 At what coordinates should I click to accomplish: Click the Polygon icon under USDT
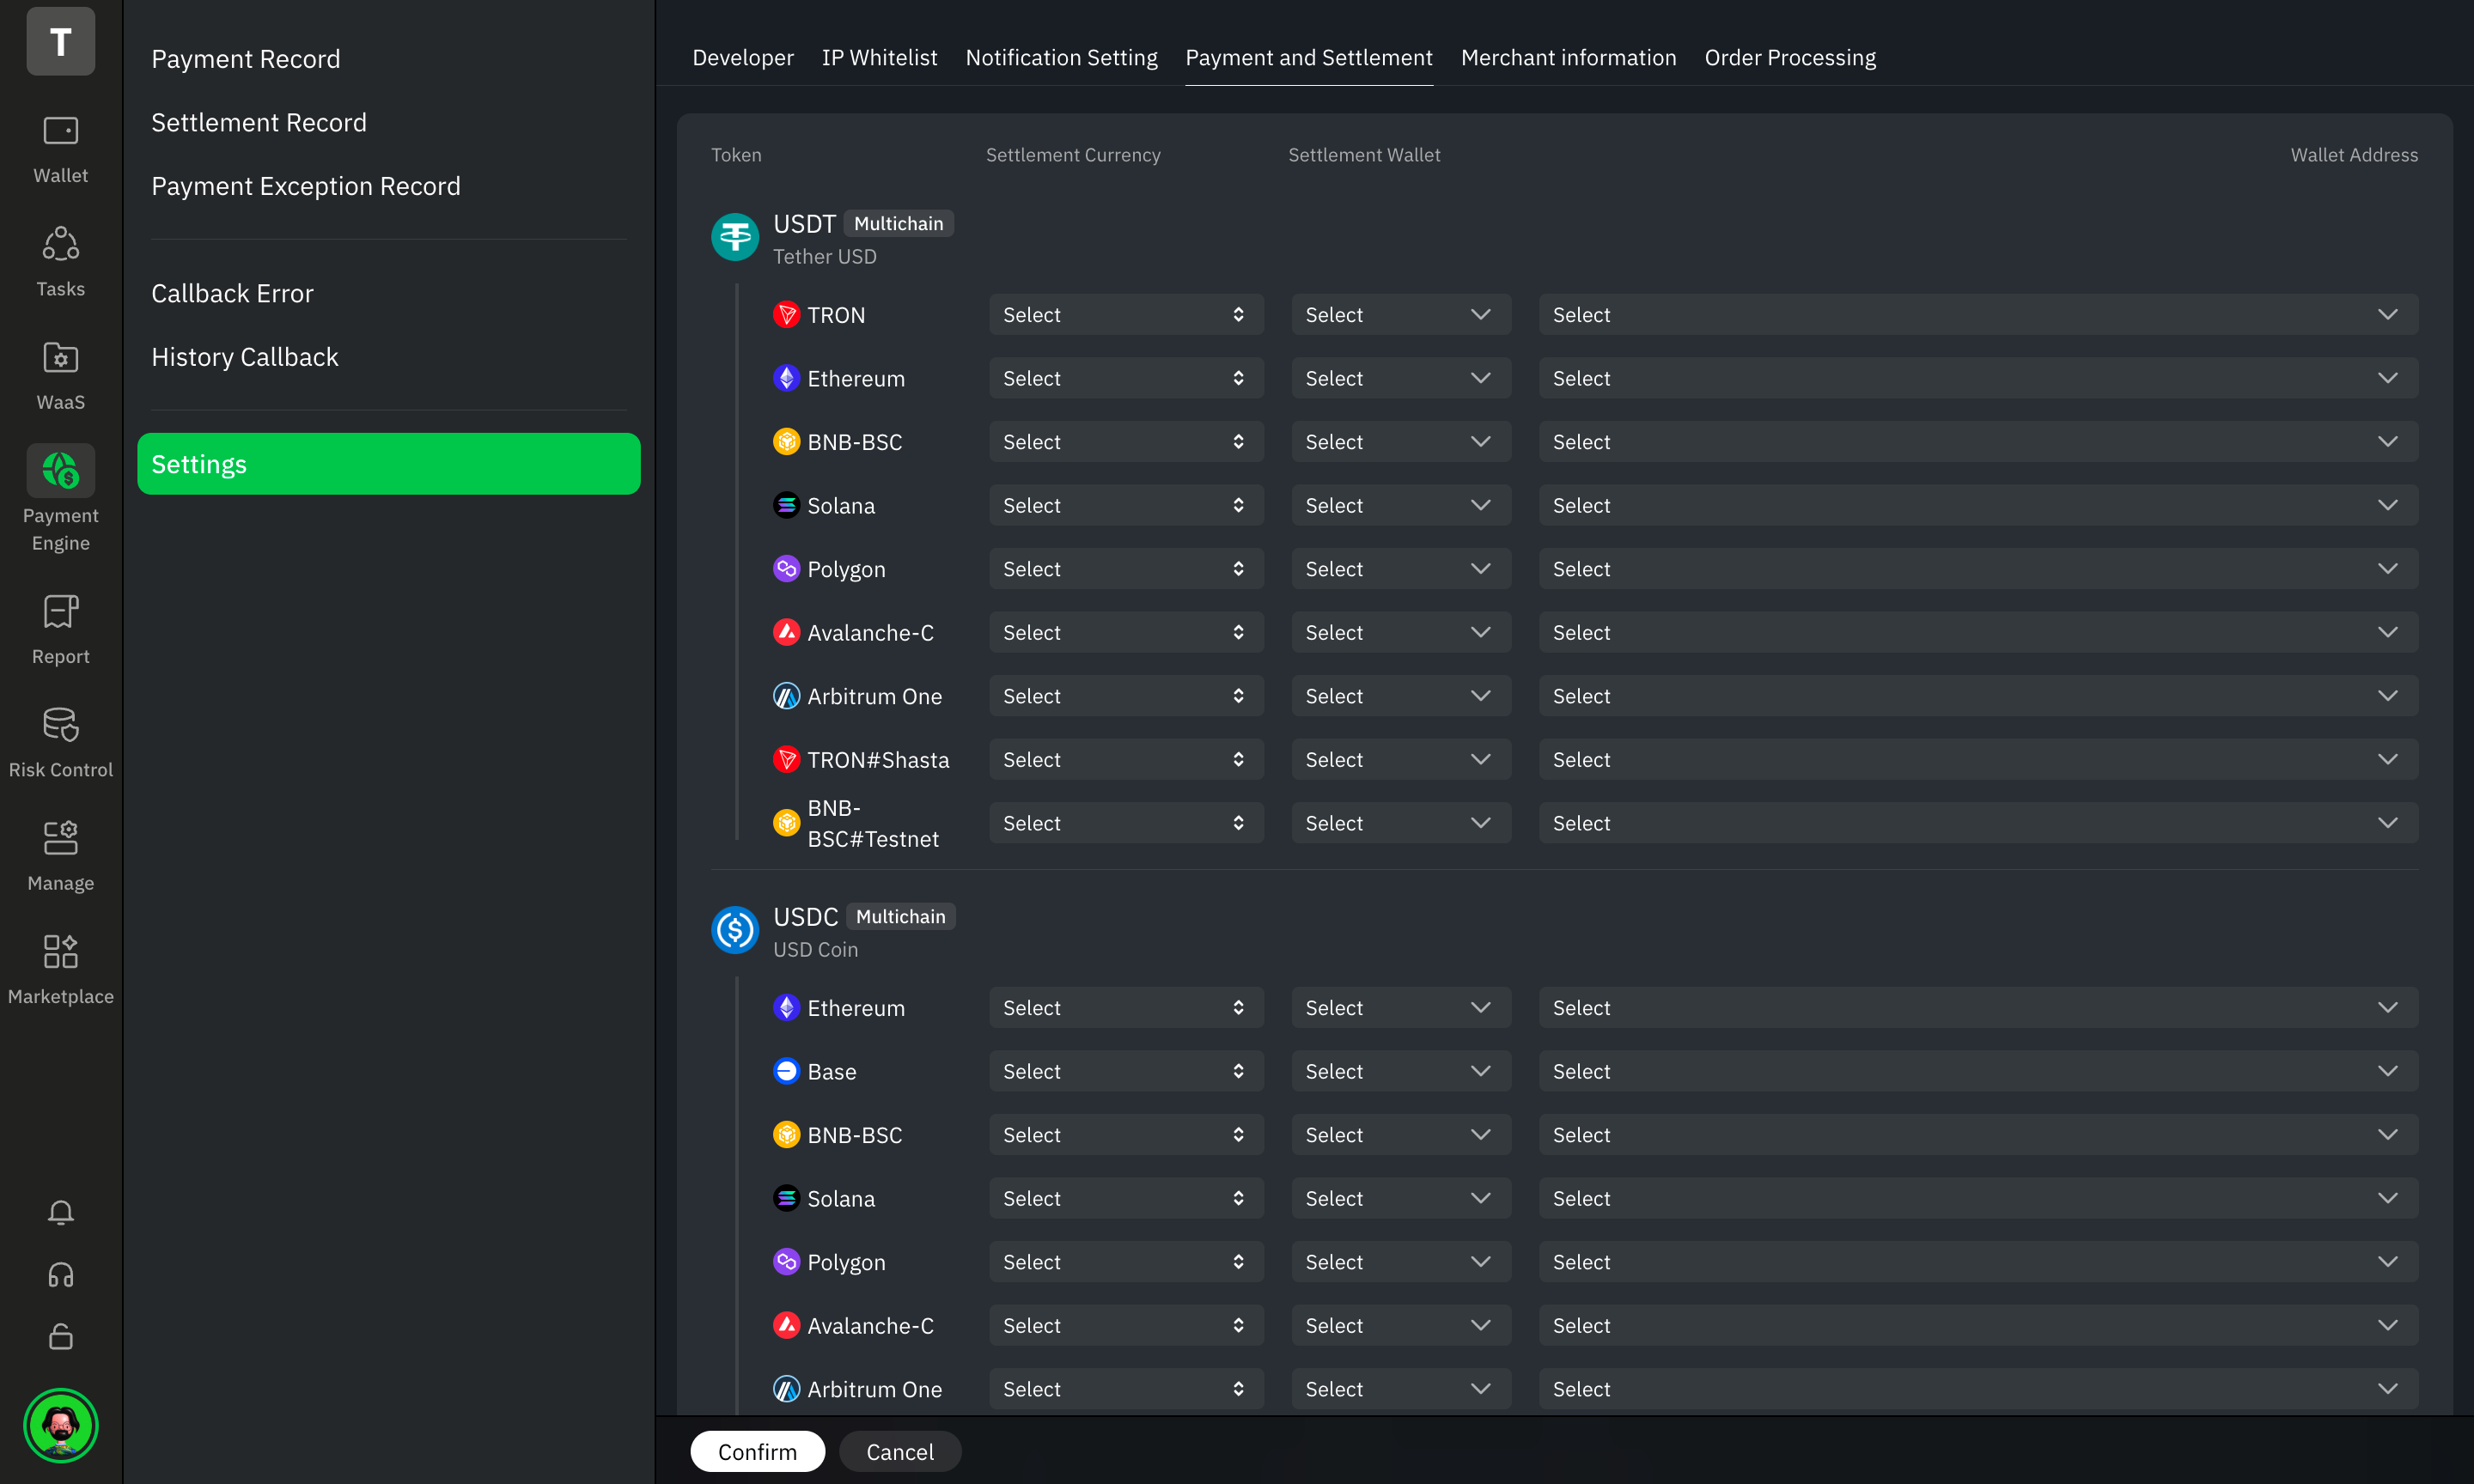tap(786, 569)
